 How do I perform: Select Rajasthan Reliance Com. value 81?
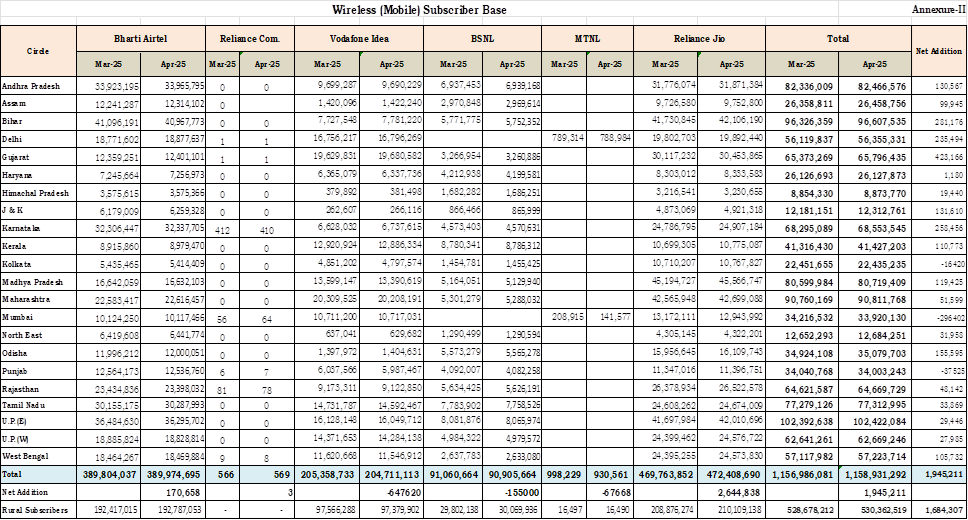222,390
